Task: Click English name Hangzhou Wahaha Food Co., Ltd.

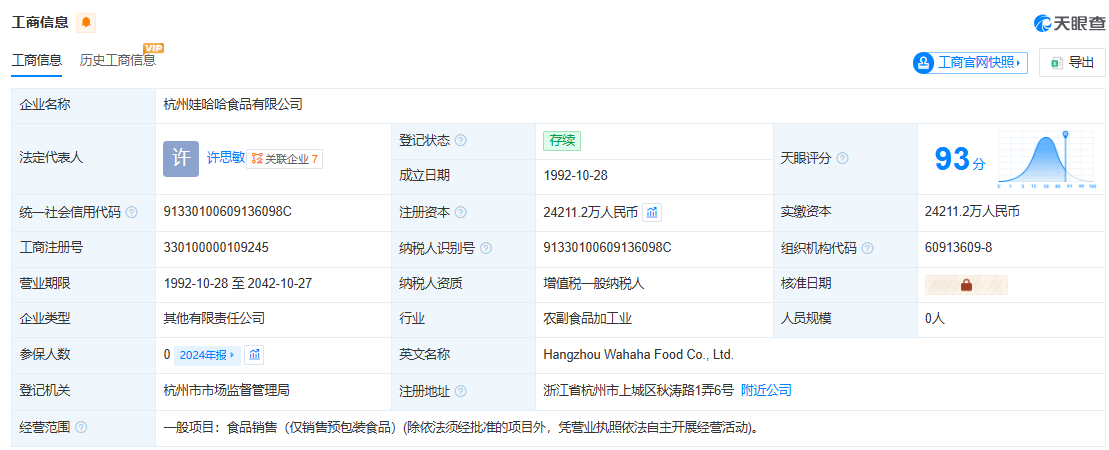Action: coord(639,354)
